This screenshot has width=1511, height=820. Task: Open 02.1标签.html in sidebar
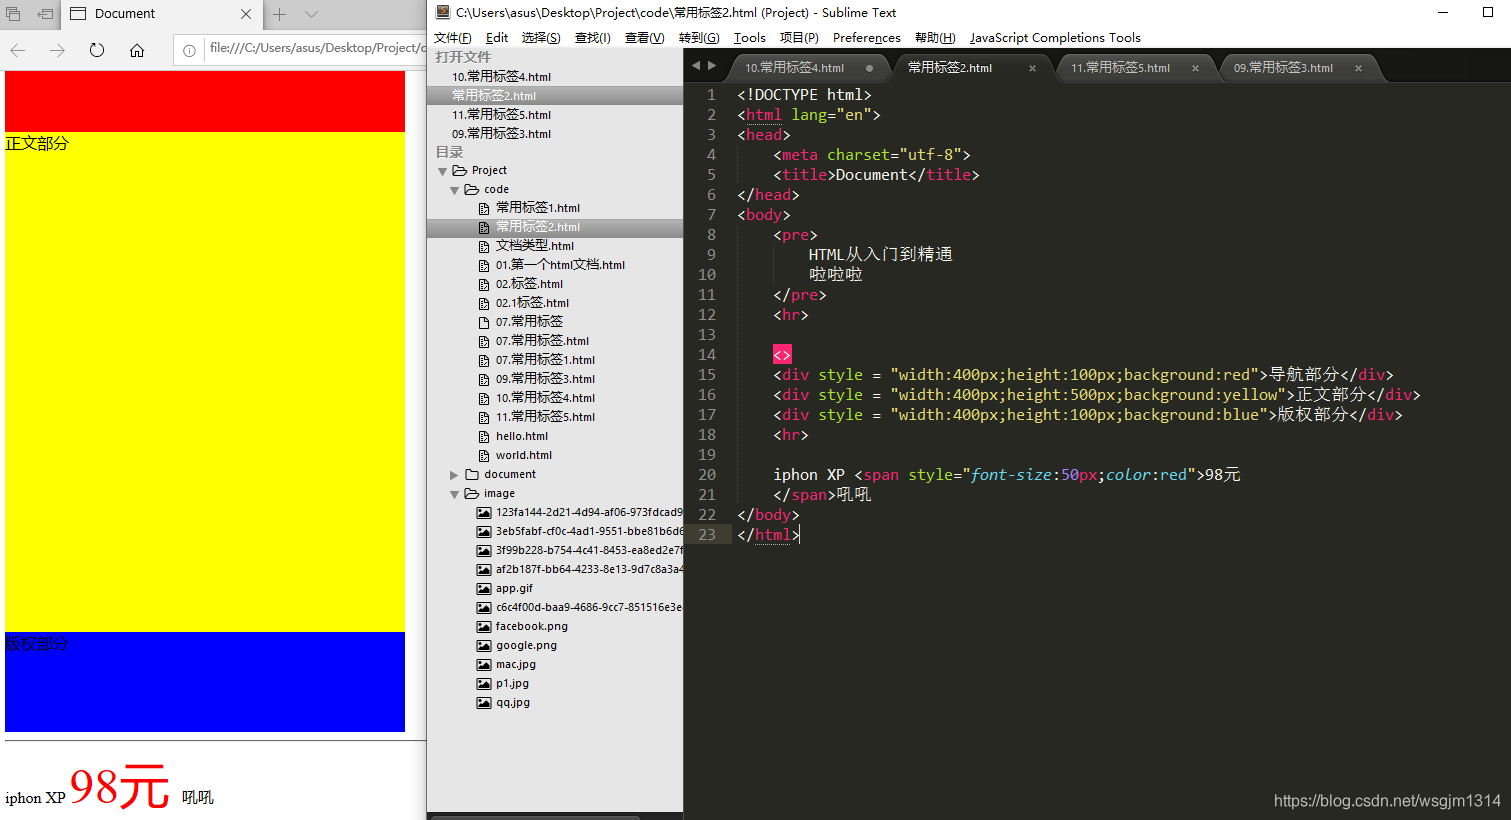[532, 303]
